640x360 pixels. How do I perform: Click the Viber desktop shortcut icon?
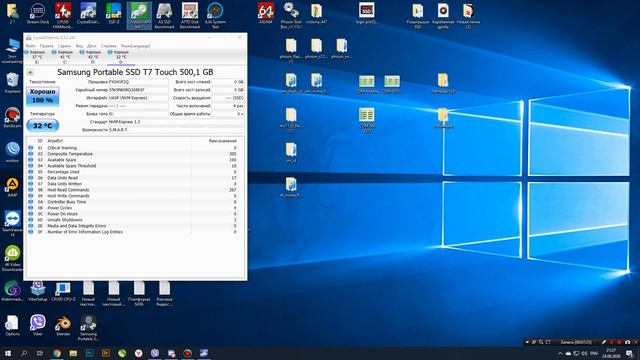click(x=38, y=325)
